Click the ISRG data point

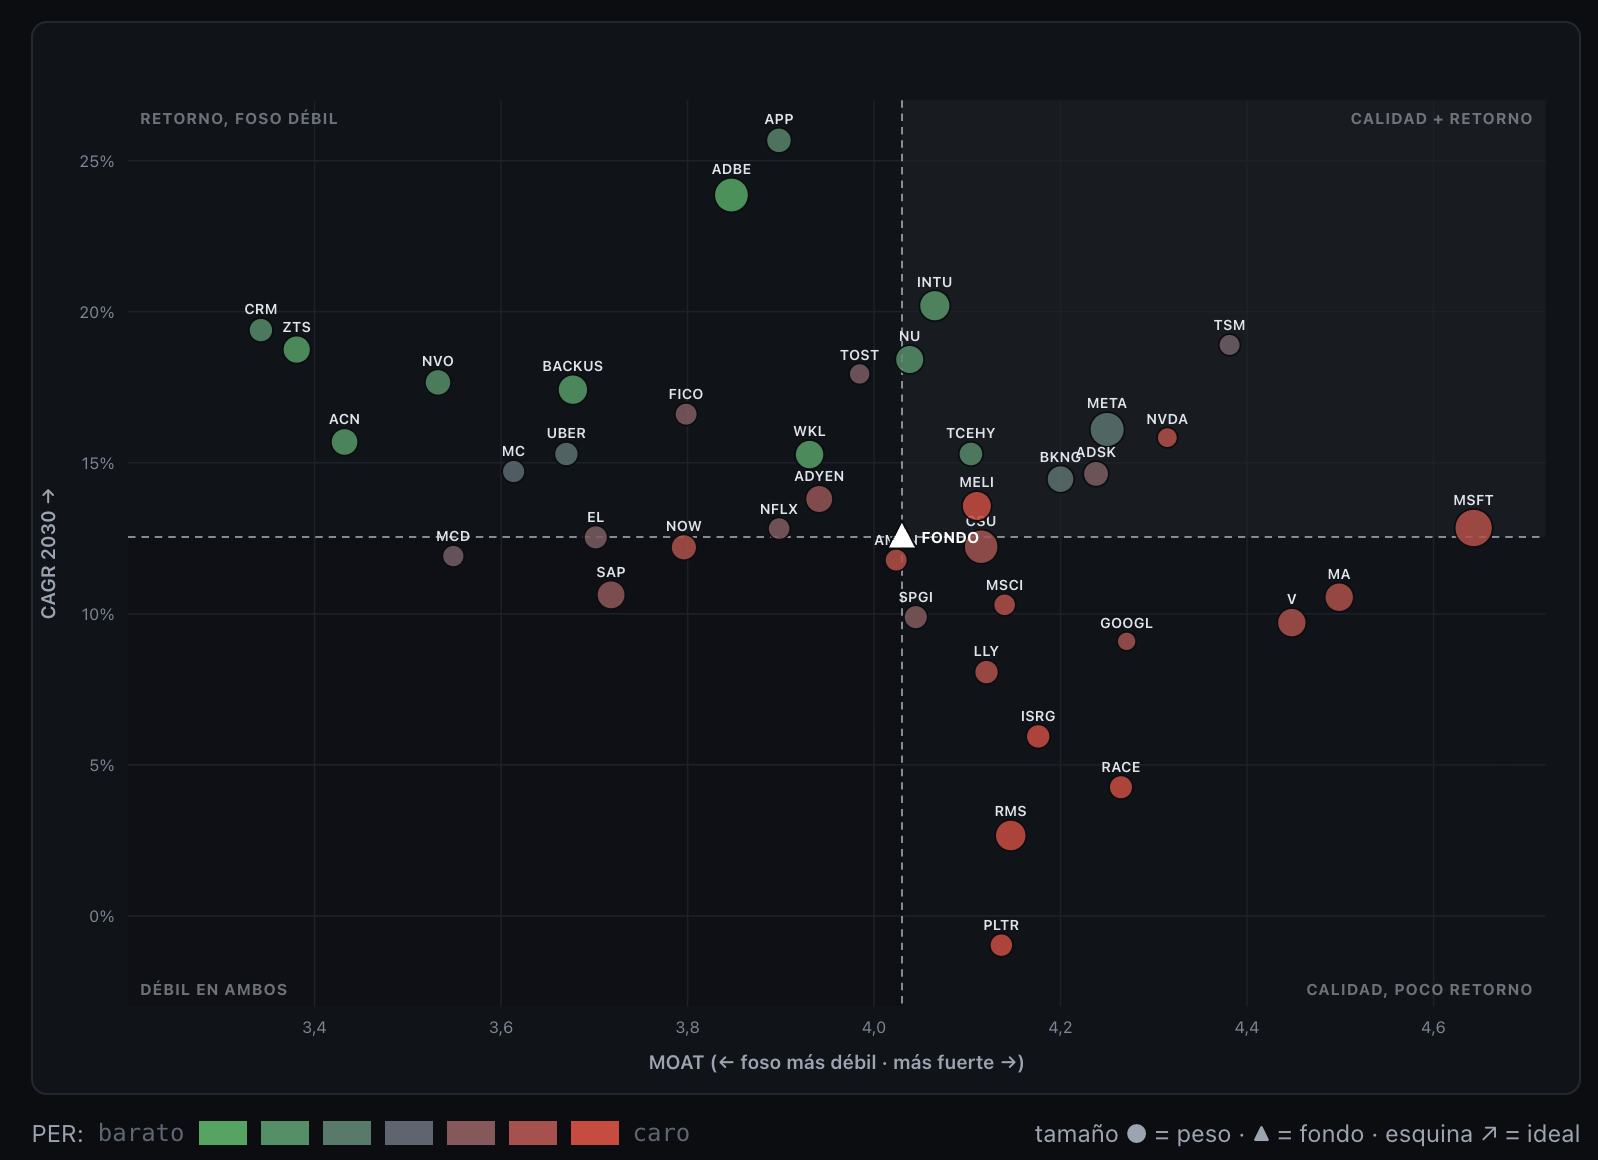1038,737
